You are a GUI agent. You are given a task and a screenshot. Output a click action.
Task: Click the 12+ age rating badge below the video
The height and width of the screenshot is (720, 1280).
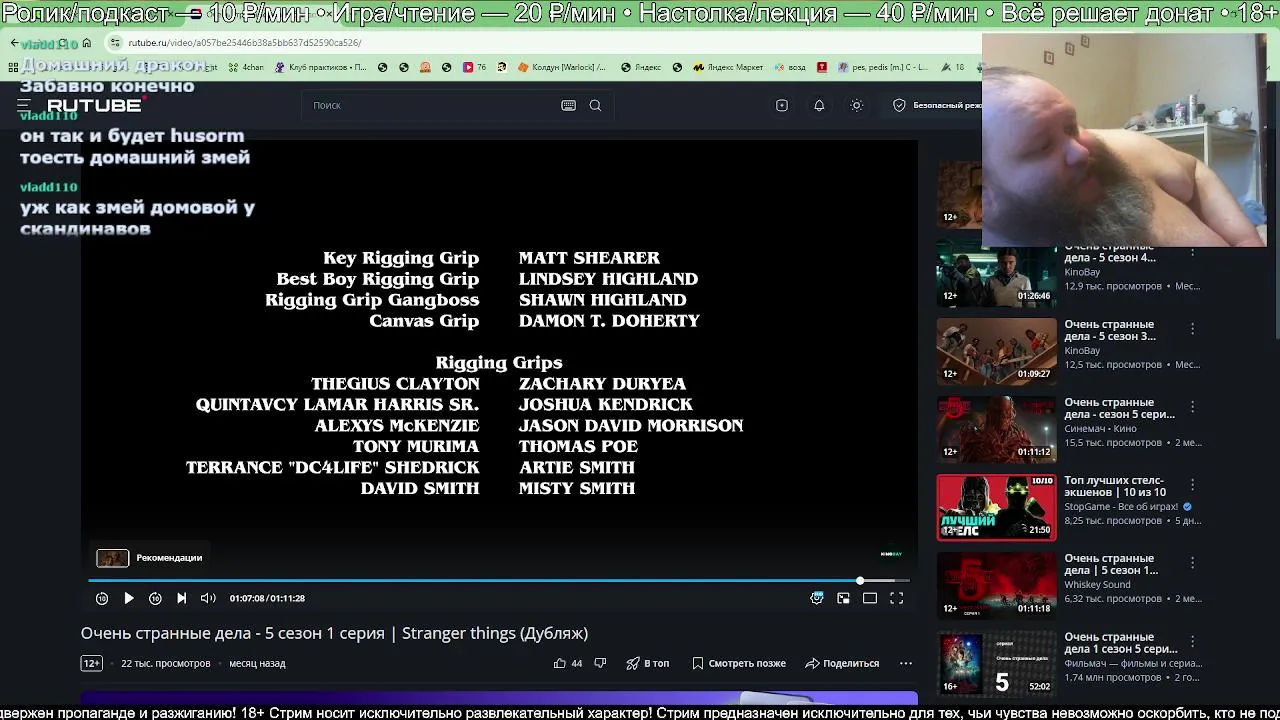coord(91,663)
